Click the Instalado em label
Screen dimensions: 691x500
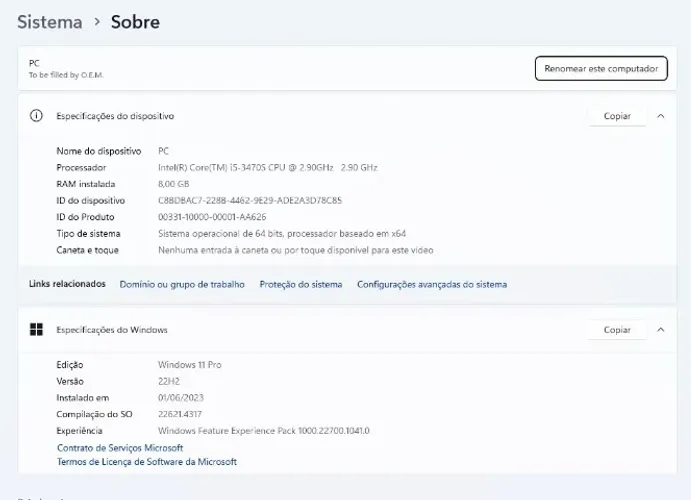point(82,398)
